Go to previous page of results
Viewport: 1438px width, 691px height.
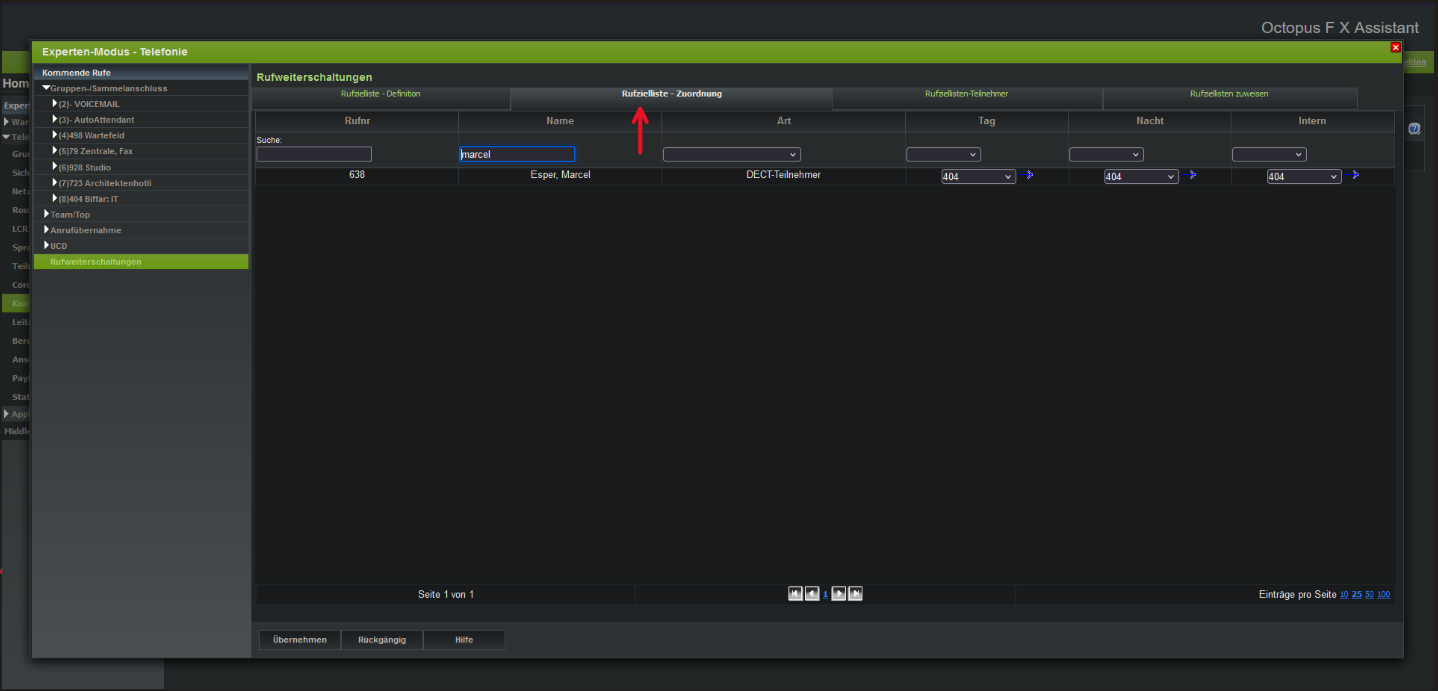[811, 594]
